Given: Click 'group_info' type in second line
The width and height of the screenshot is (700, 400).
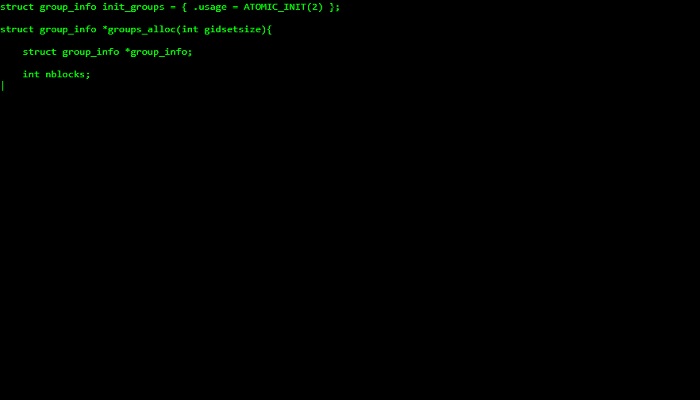Looking at the screenshot, I should tap(68, 30).
